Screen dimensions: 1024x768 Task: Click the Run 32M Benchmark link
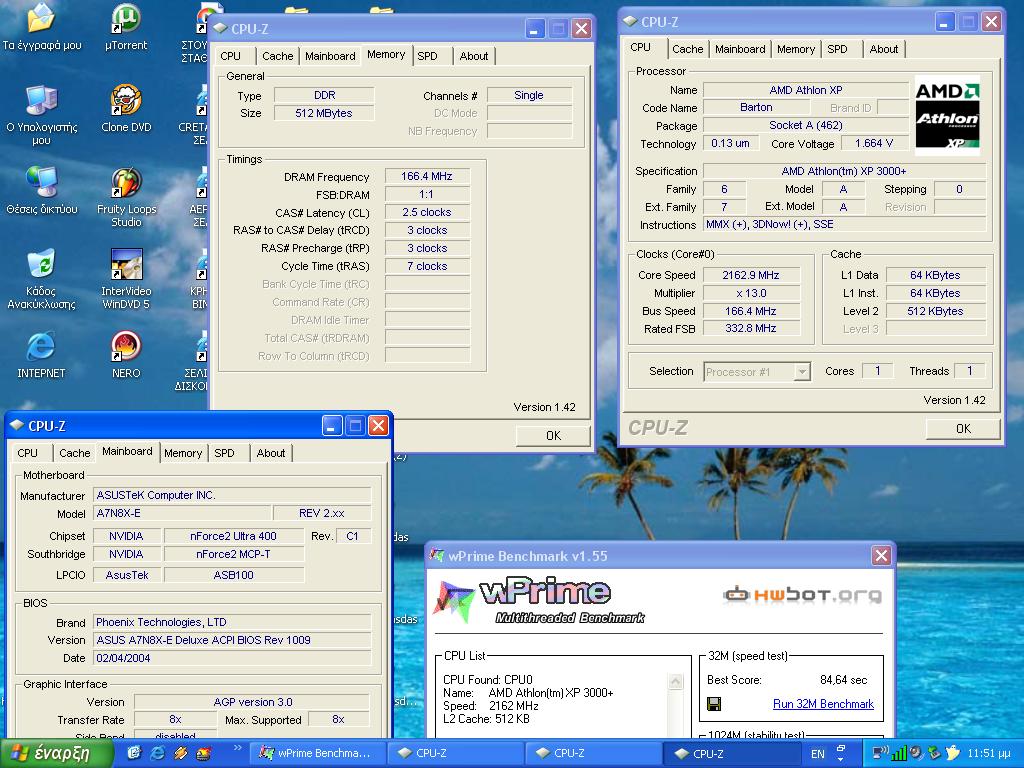coord(823,704)
